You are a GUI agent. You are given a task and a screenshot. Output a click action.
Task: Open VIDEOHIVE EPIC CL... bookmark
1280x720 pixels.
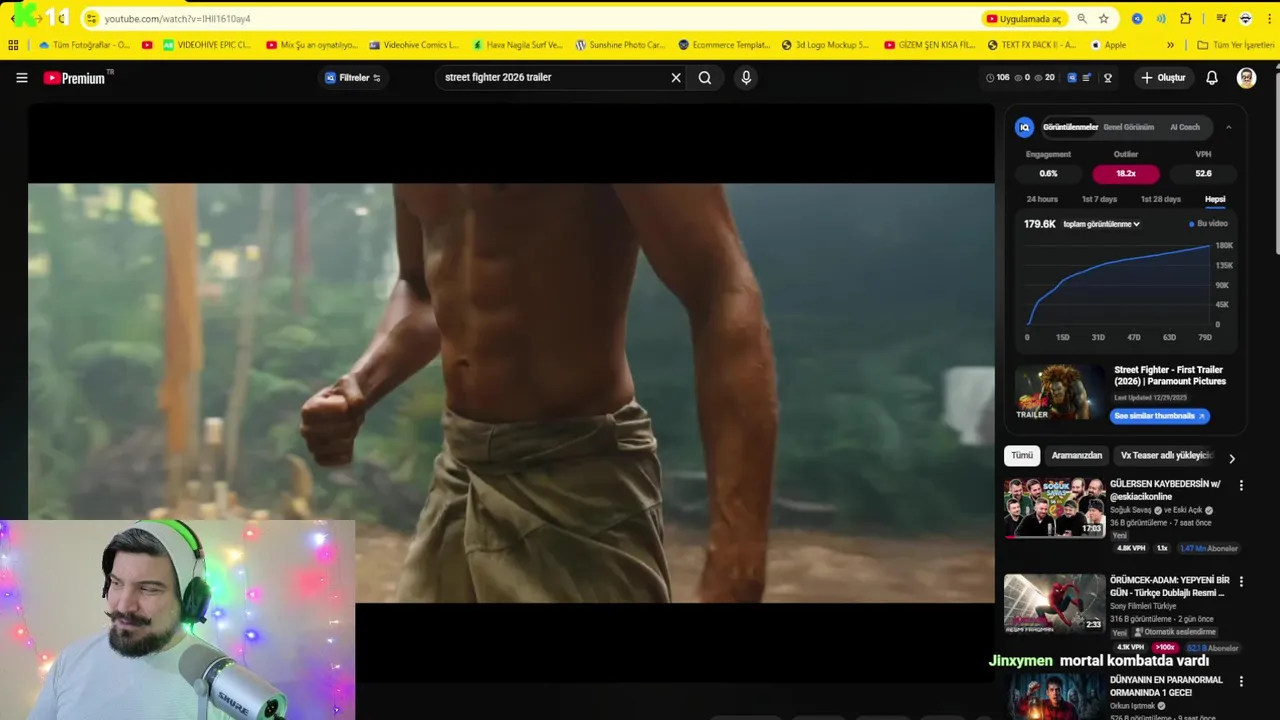(x=207, y=45)
